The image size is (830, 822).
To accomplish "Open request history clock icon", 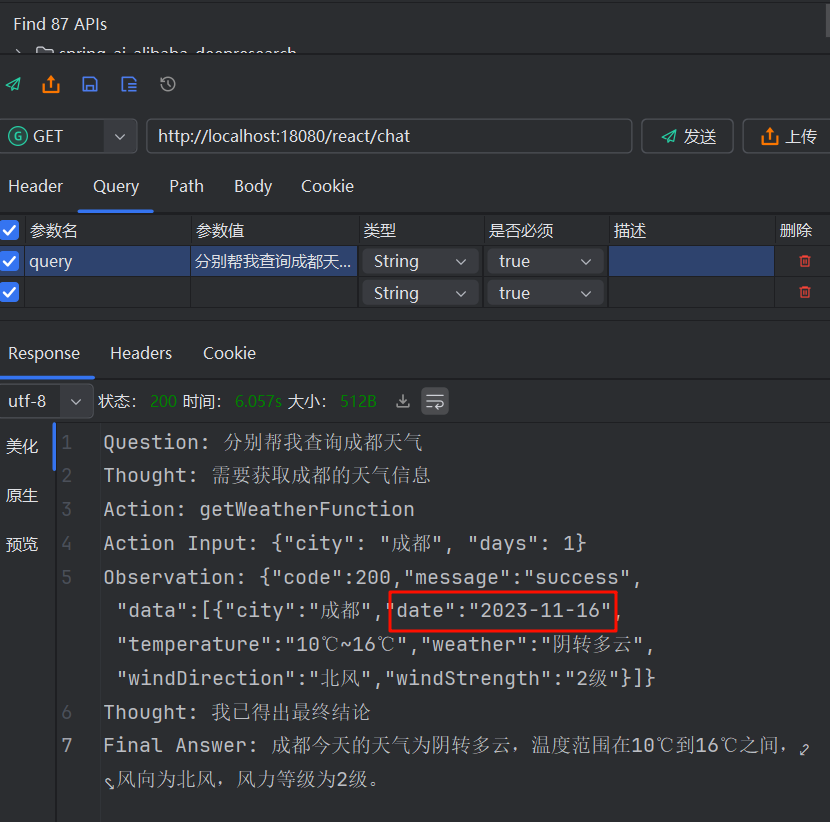I will pos(168,84).
